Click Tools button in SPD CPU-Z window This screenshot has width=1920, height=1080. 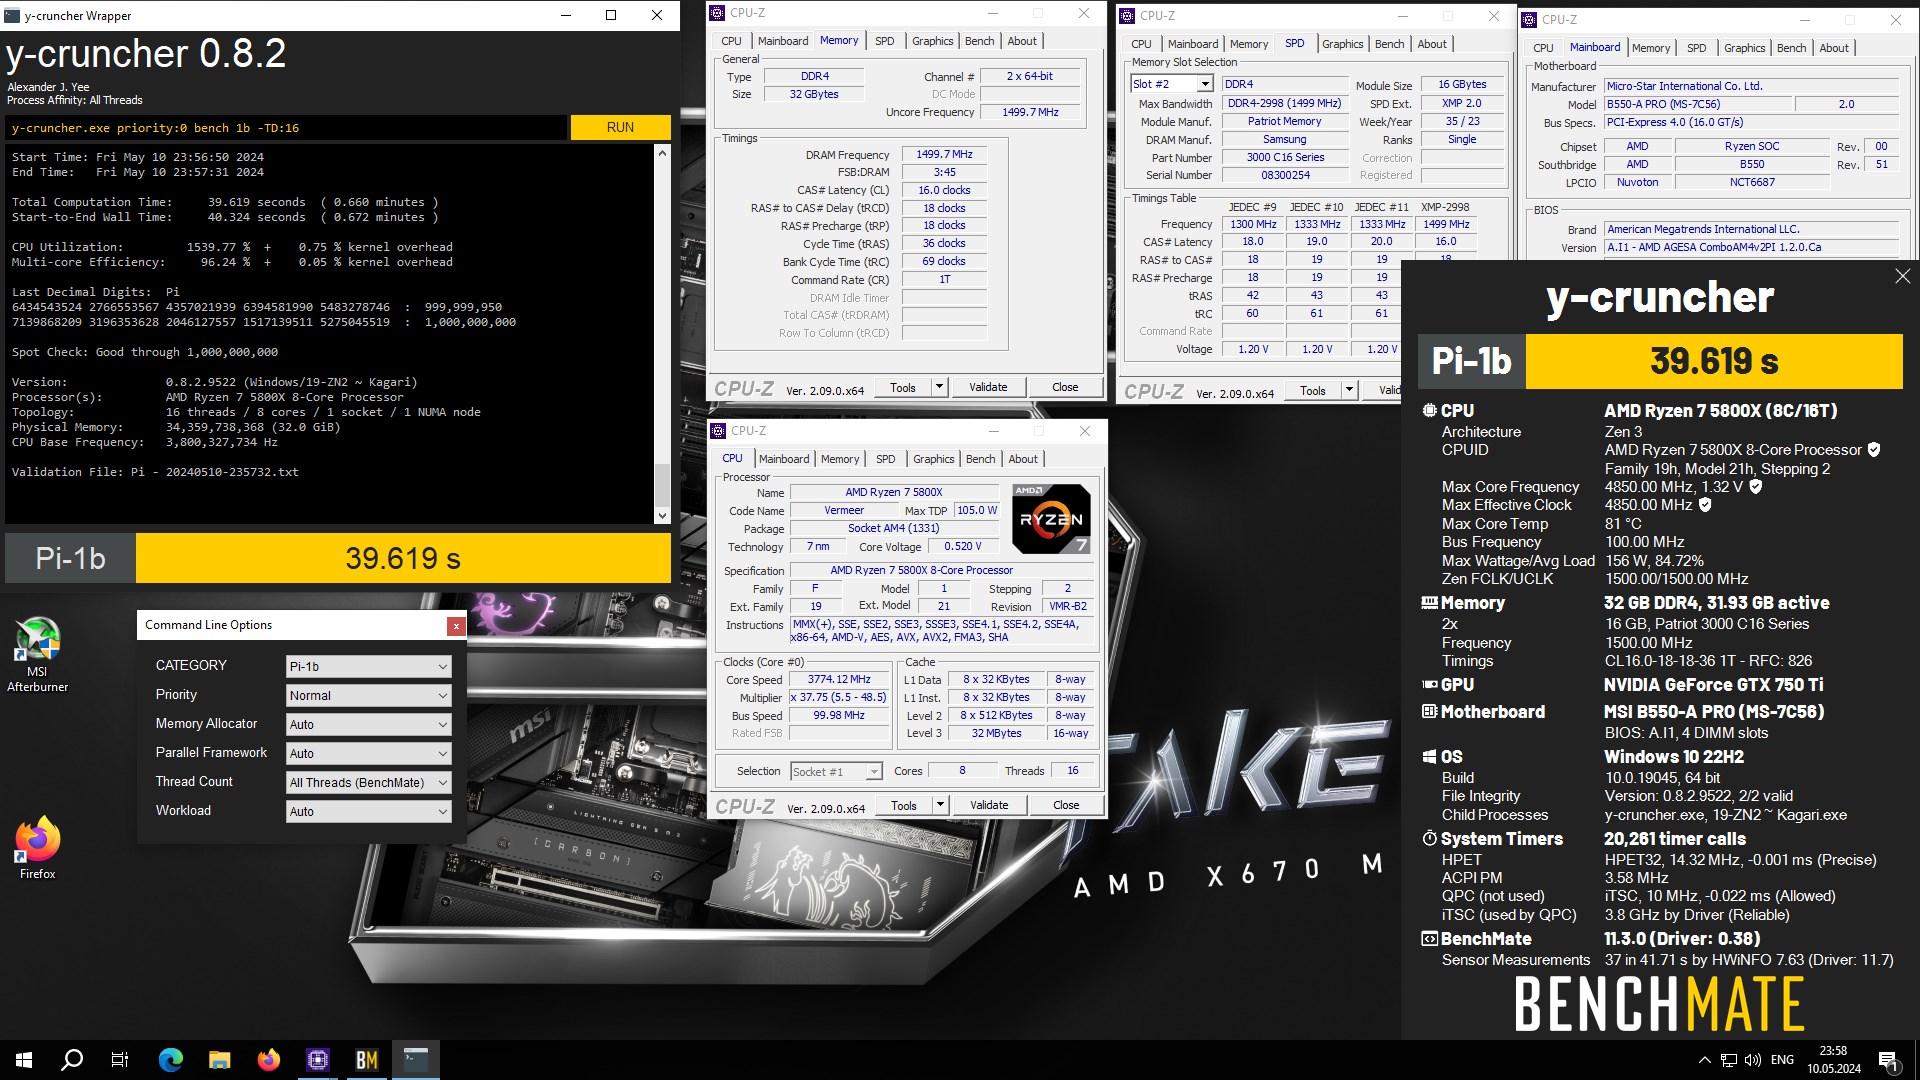tap(1312, 390)
